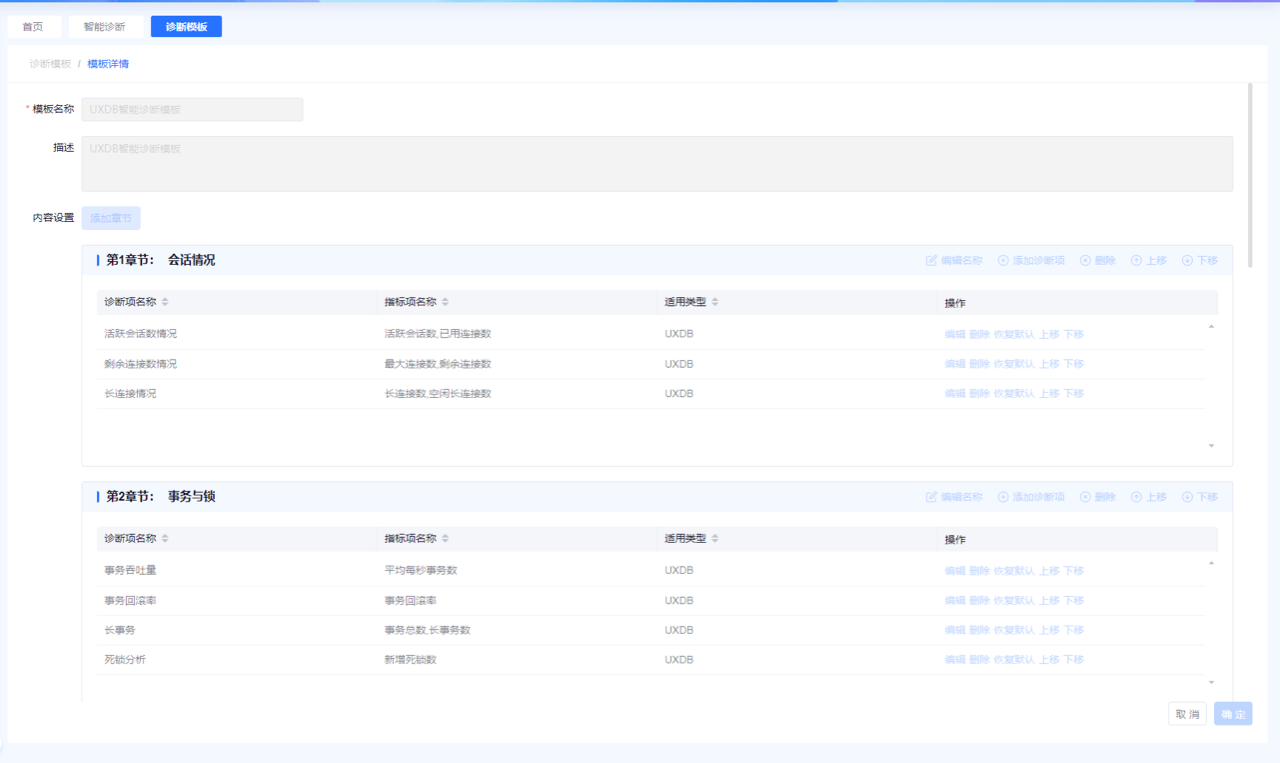
Task: Click add diagnostic item icon in chapter 2
Action: [x=1003, y=497]
